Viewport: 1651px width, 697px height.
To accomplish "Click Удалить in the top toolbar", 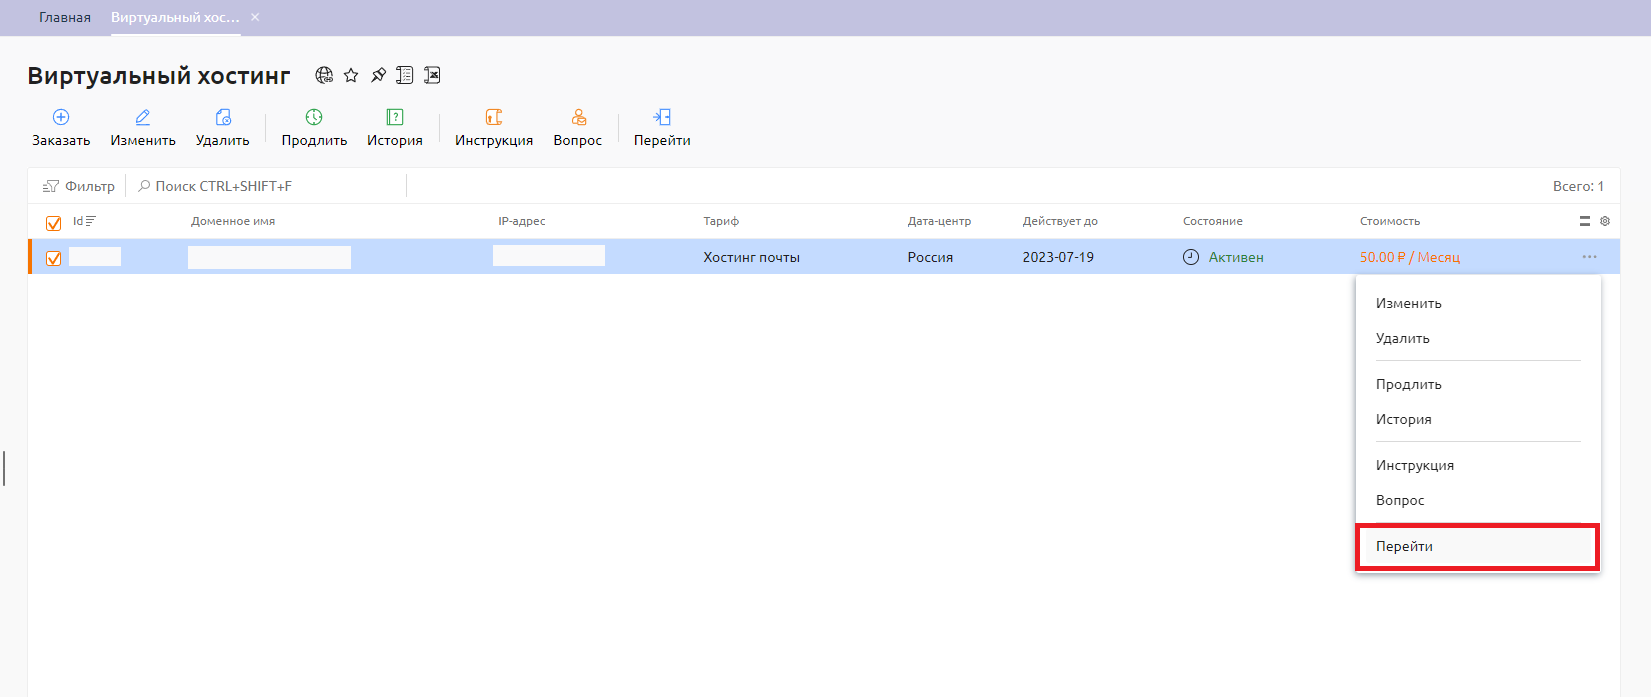I will click(x=223, y=128).
